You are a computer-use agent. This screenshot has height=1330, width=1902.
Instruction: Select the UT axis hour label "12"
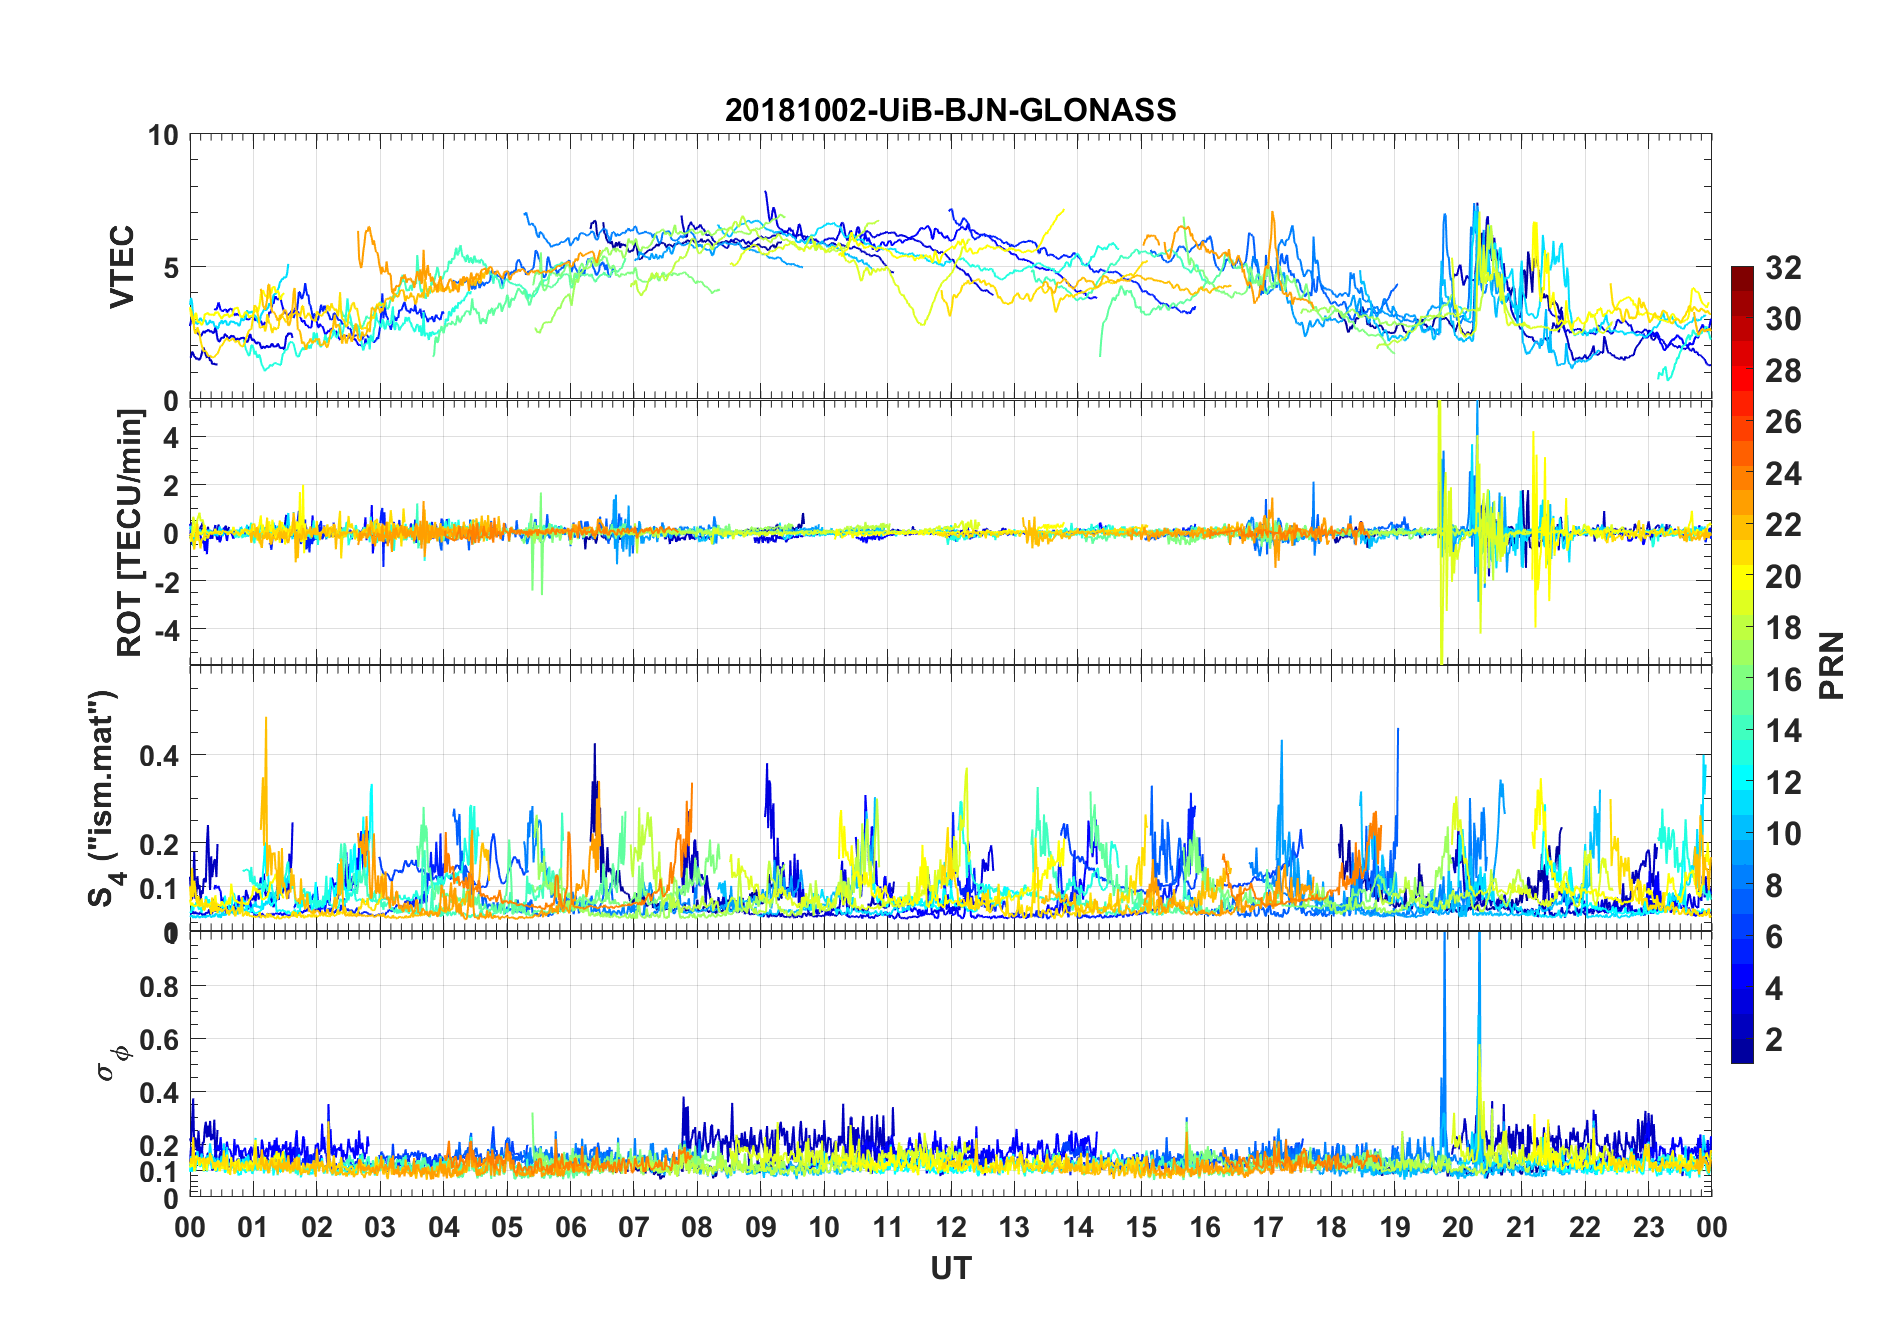(x=951, y=1227)
